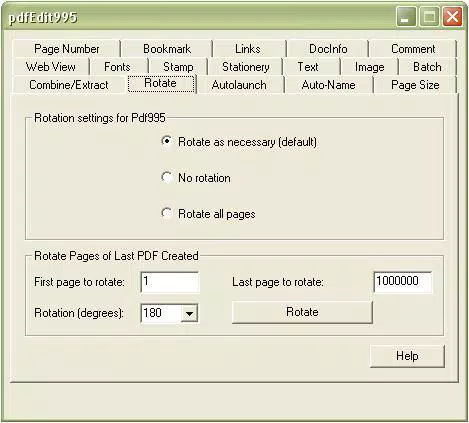Select the DocInfo tab

(x=328, y=49)
